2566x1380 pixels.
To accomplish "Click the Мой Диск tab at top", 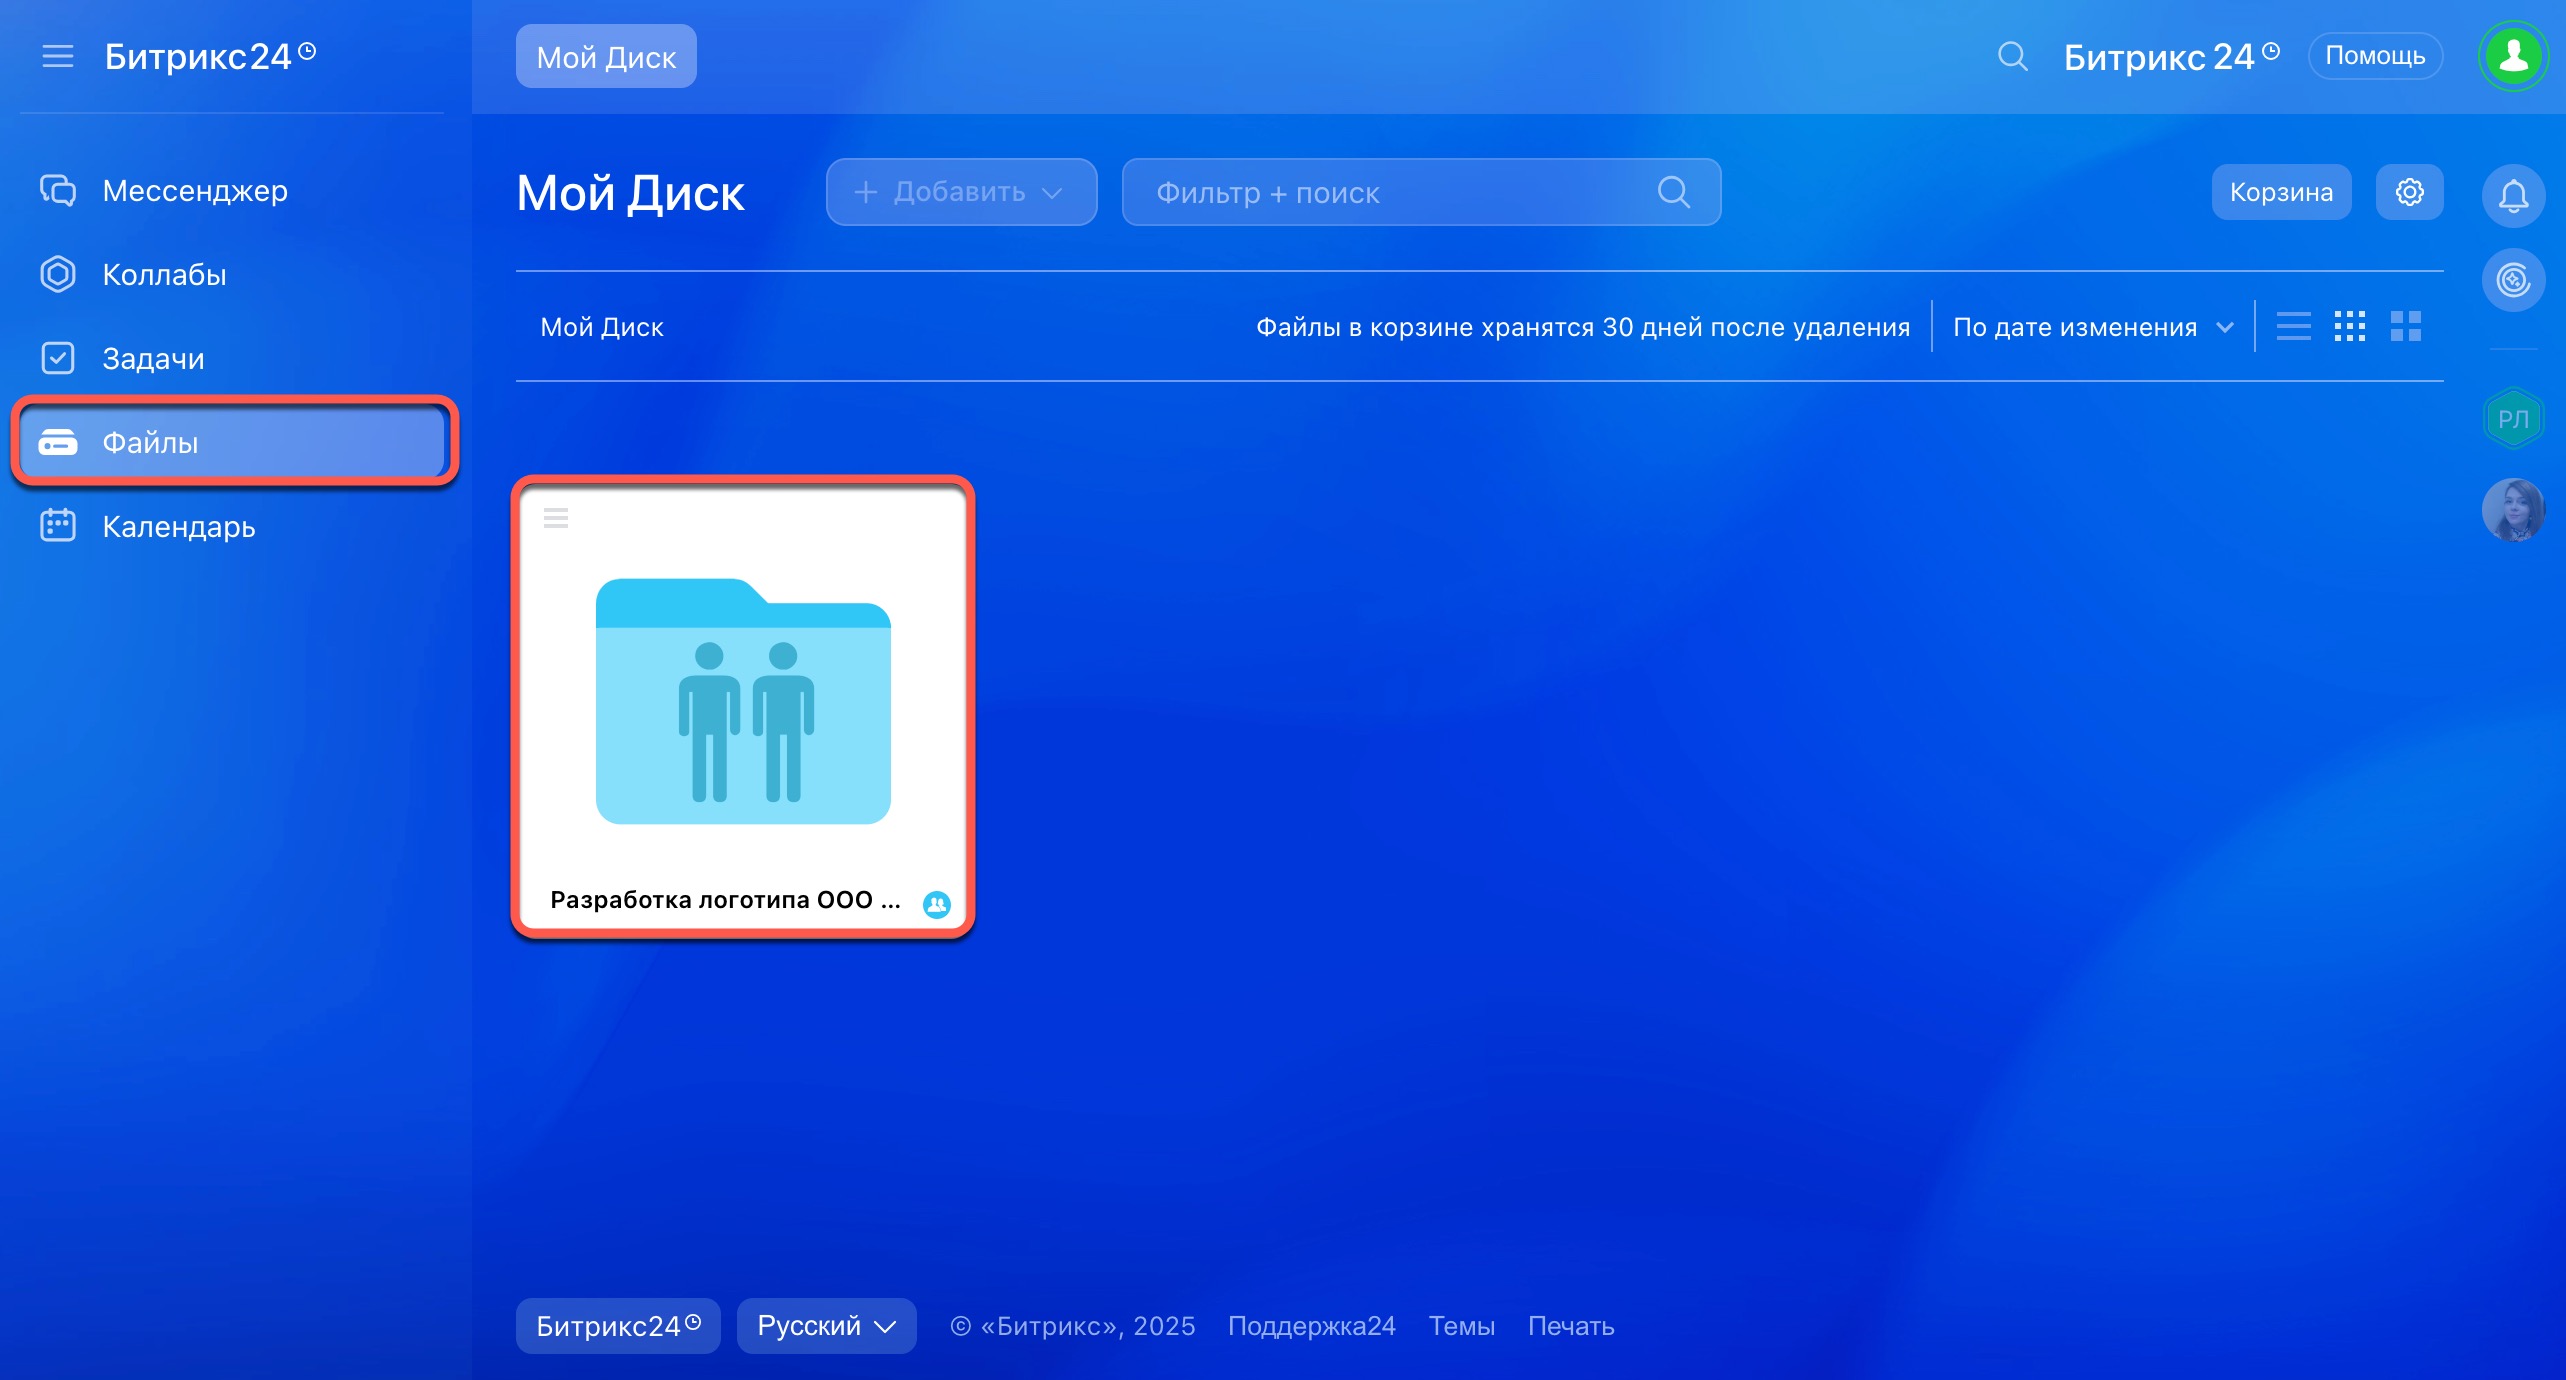I will point(606,57).
